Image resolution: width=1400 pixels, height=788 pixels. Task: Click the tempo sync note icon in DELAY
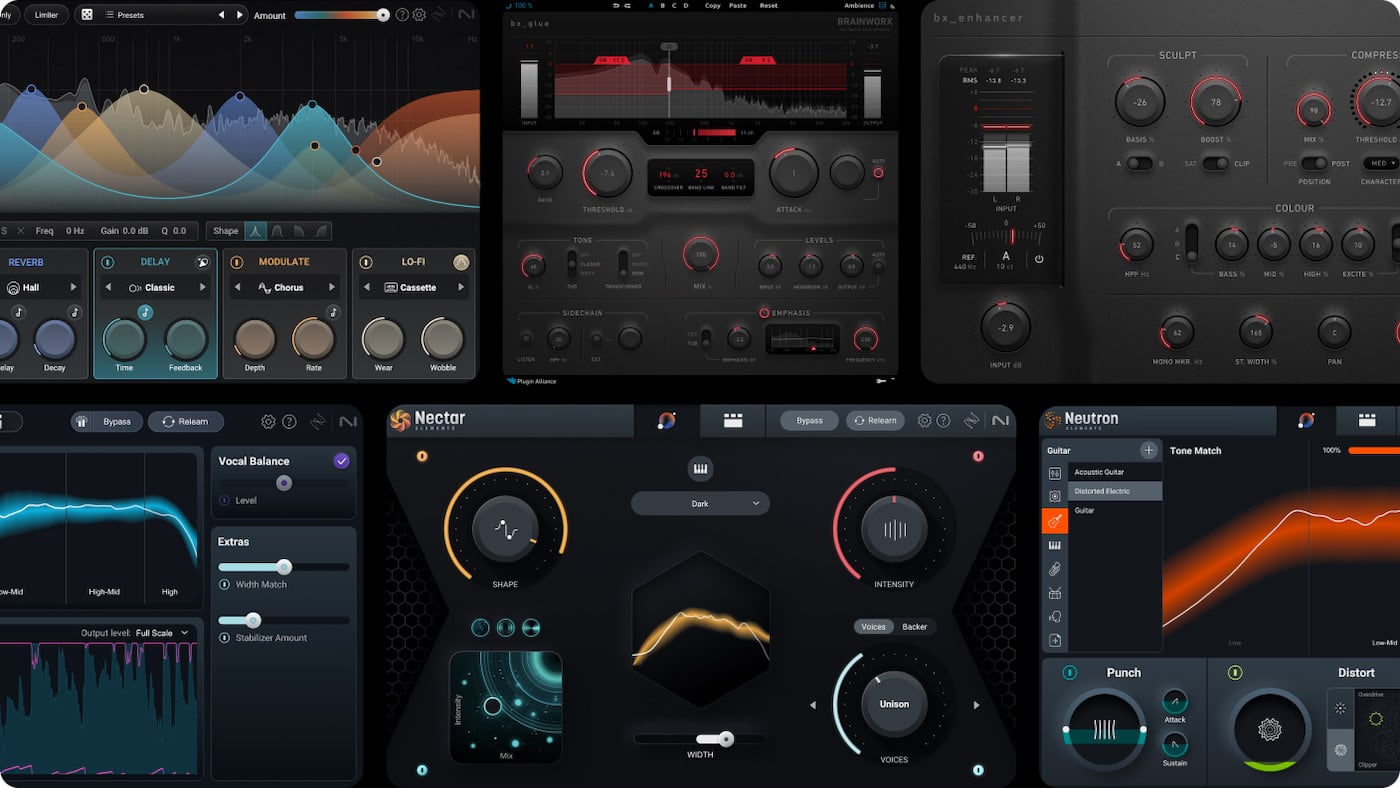[145, 312]
